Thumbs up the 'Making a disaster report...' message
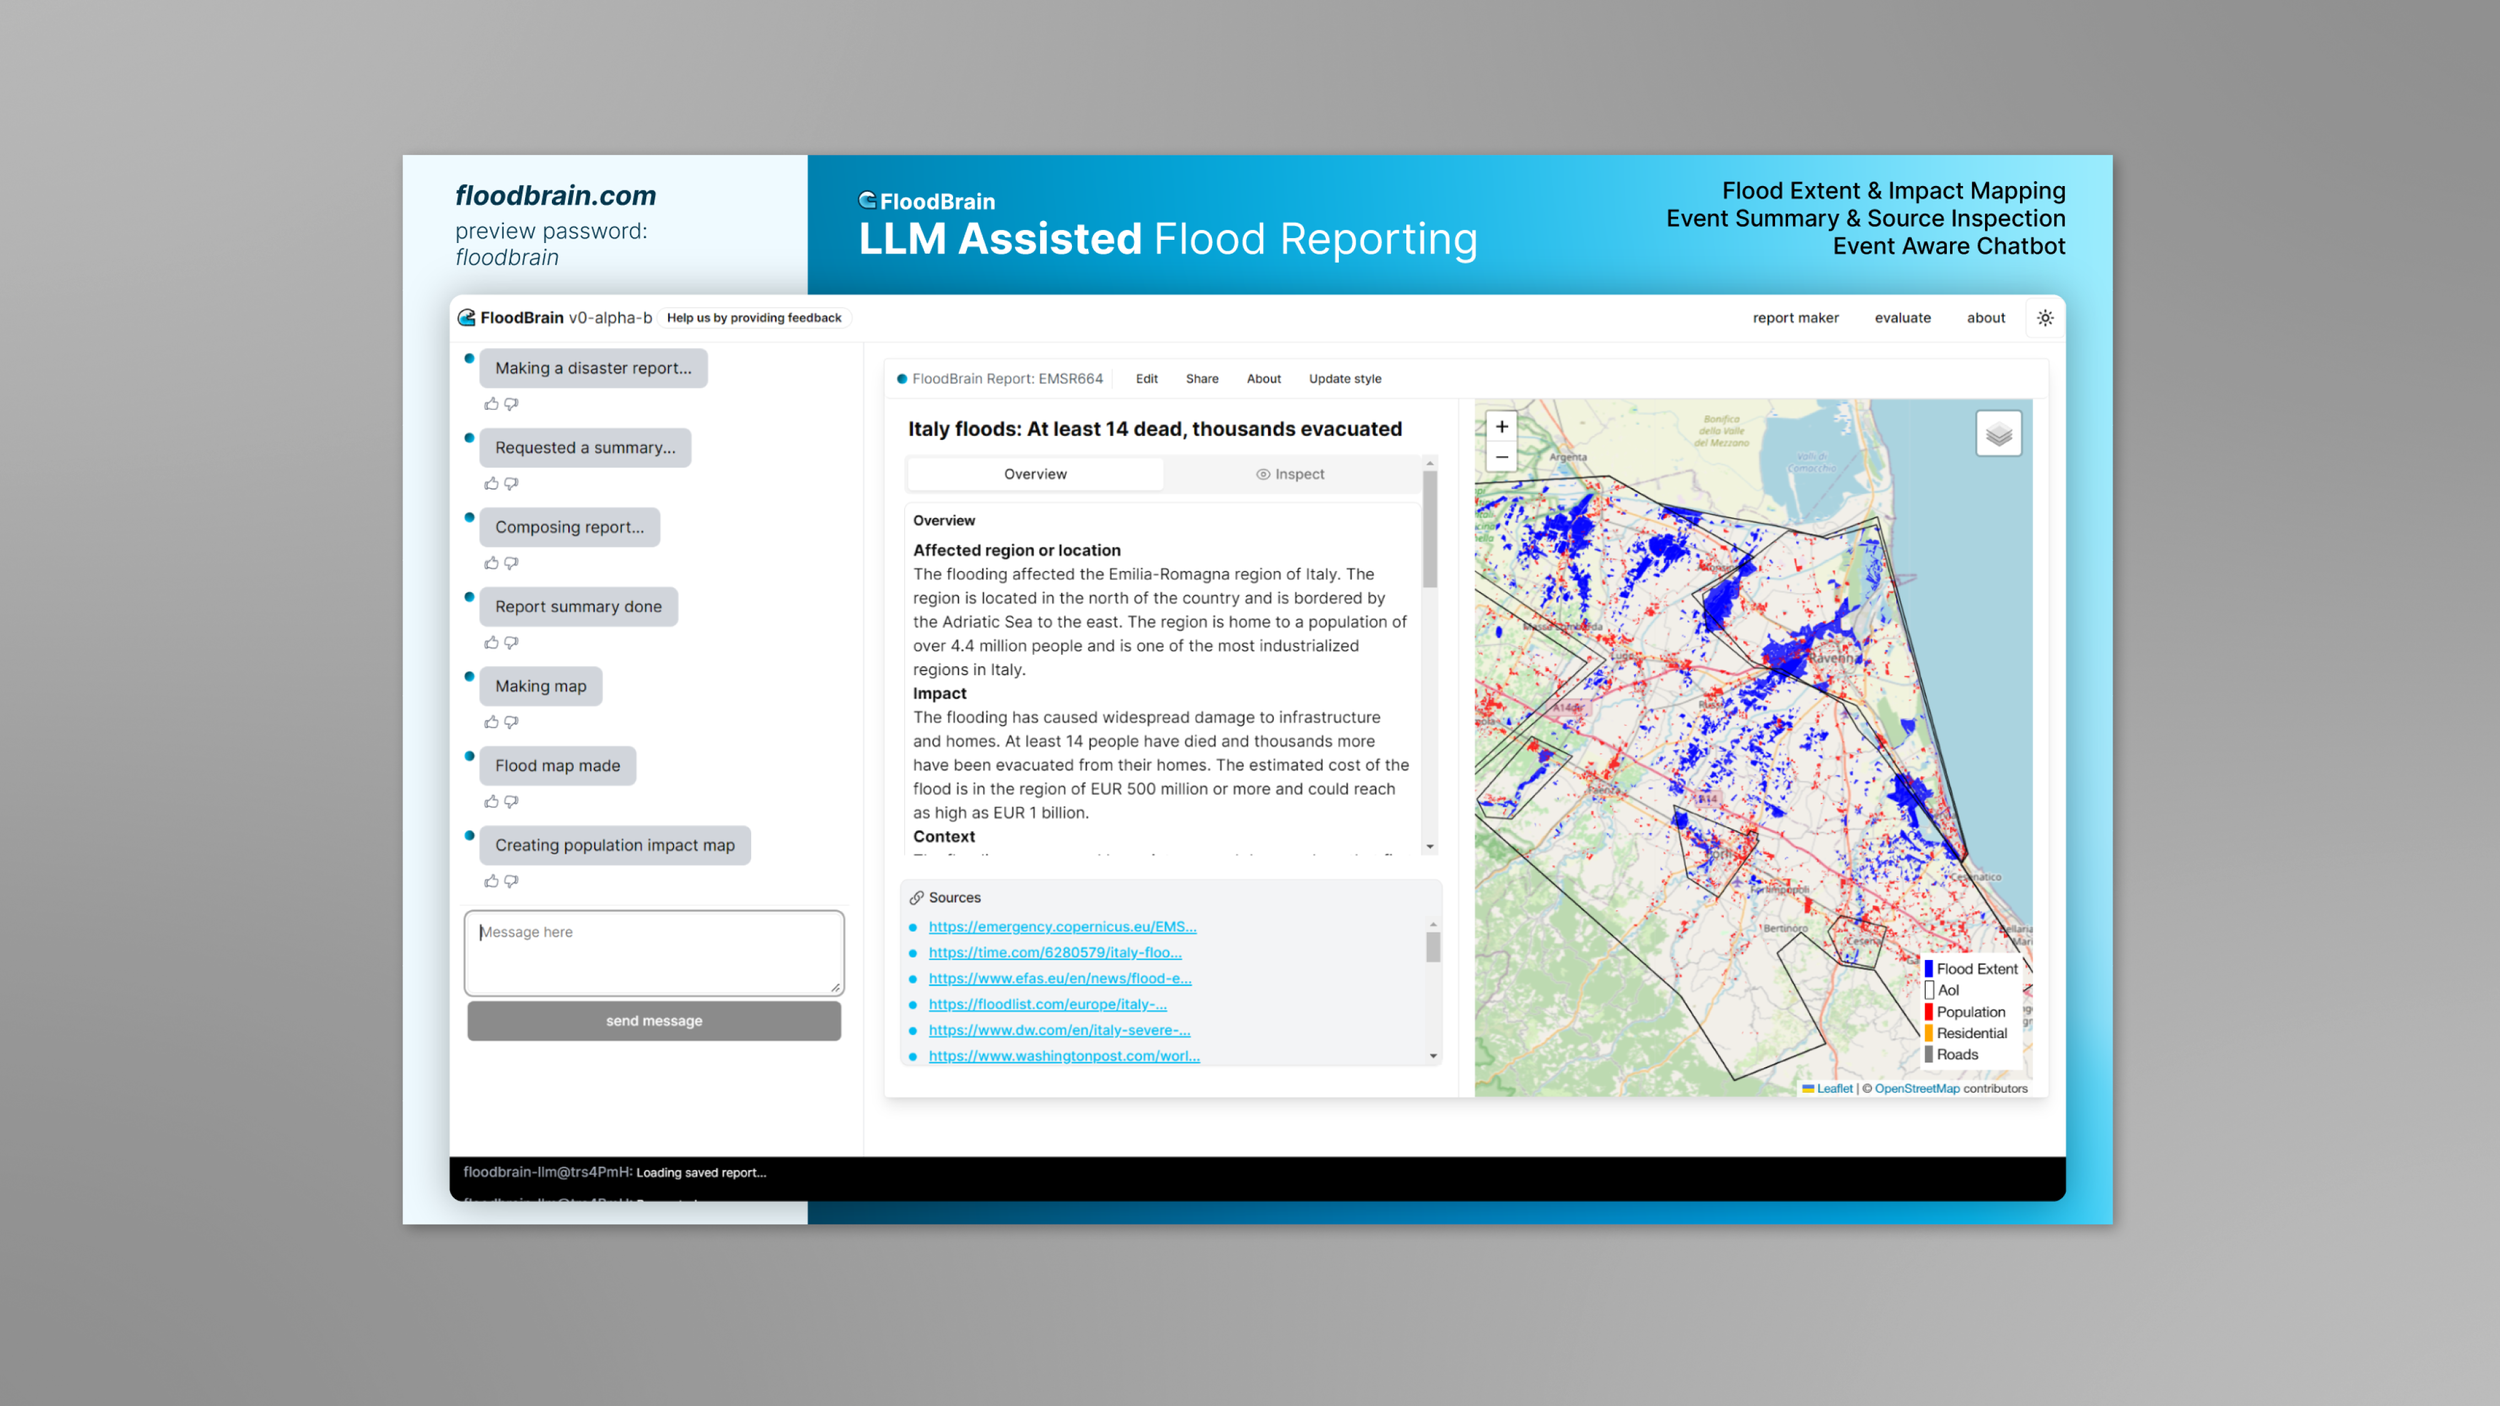The width and height of the screenshot is (2500, 1406). pos(491,404)
